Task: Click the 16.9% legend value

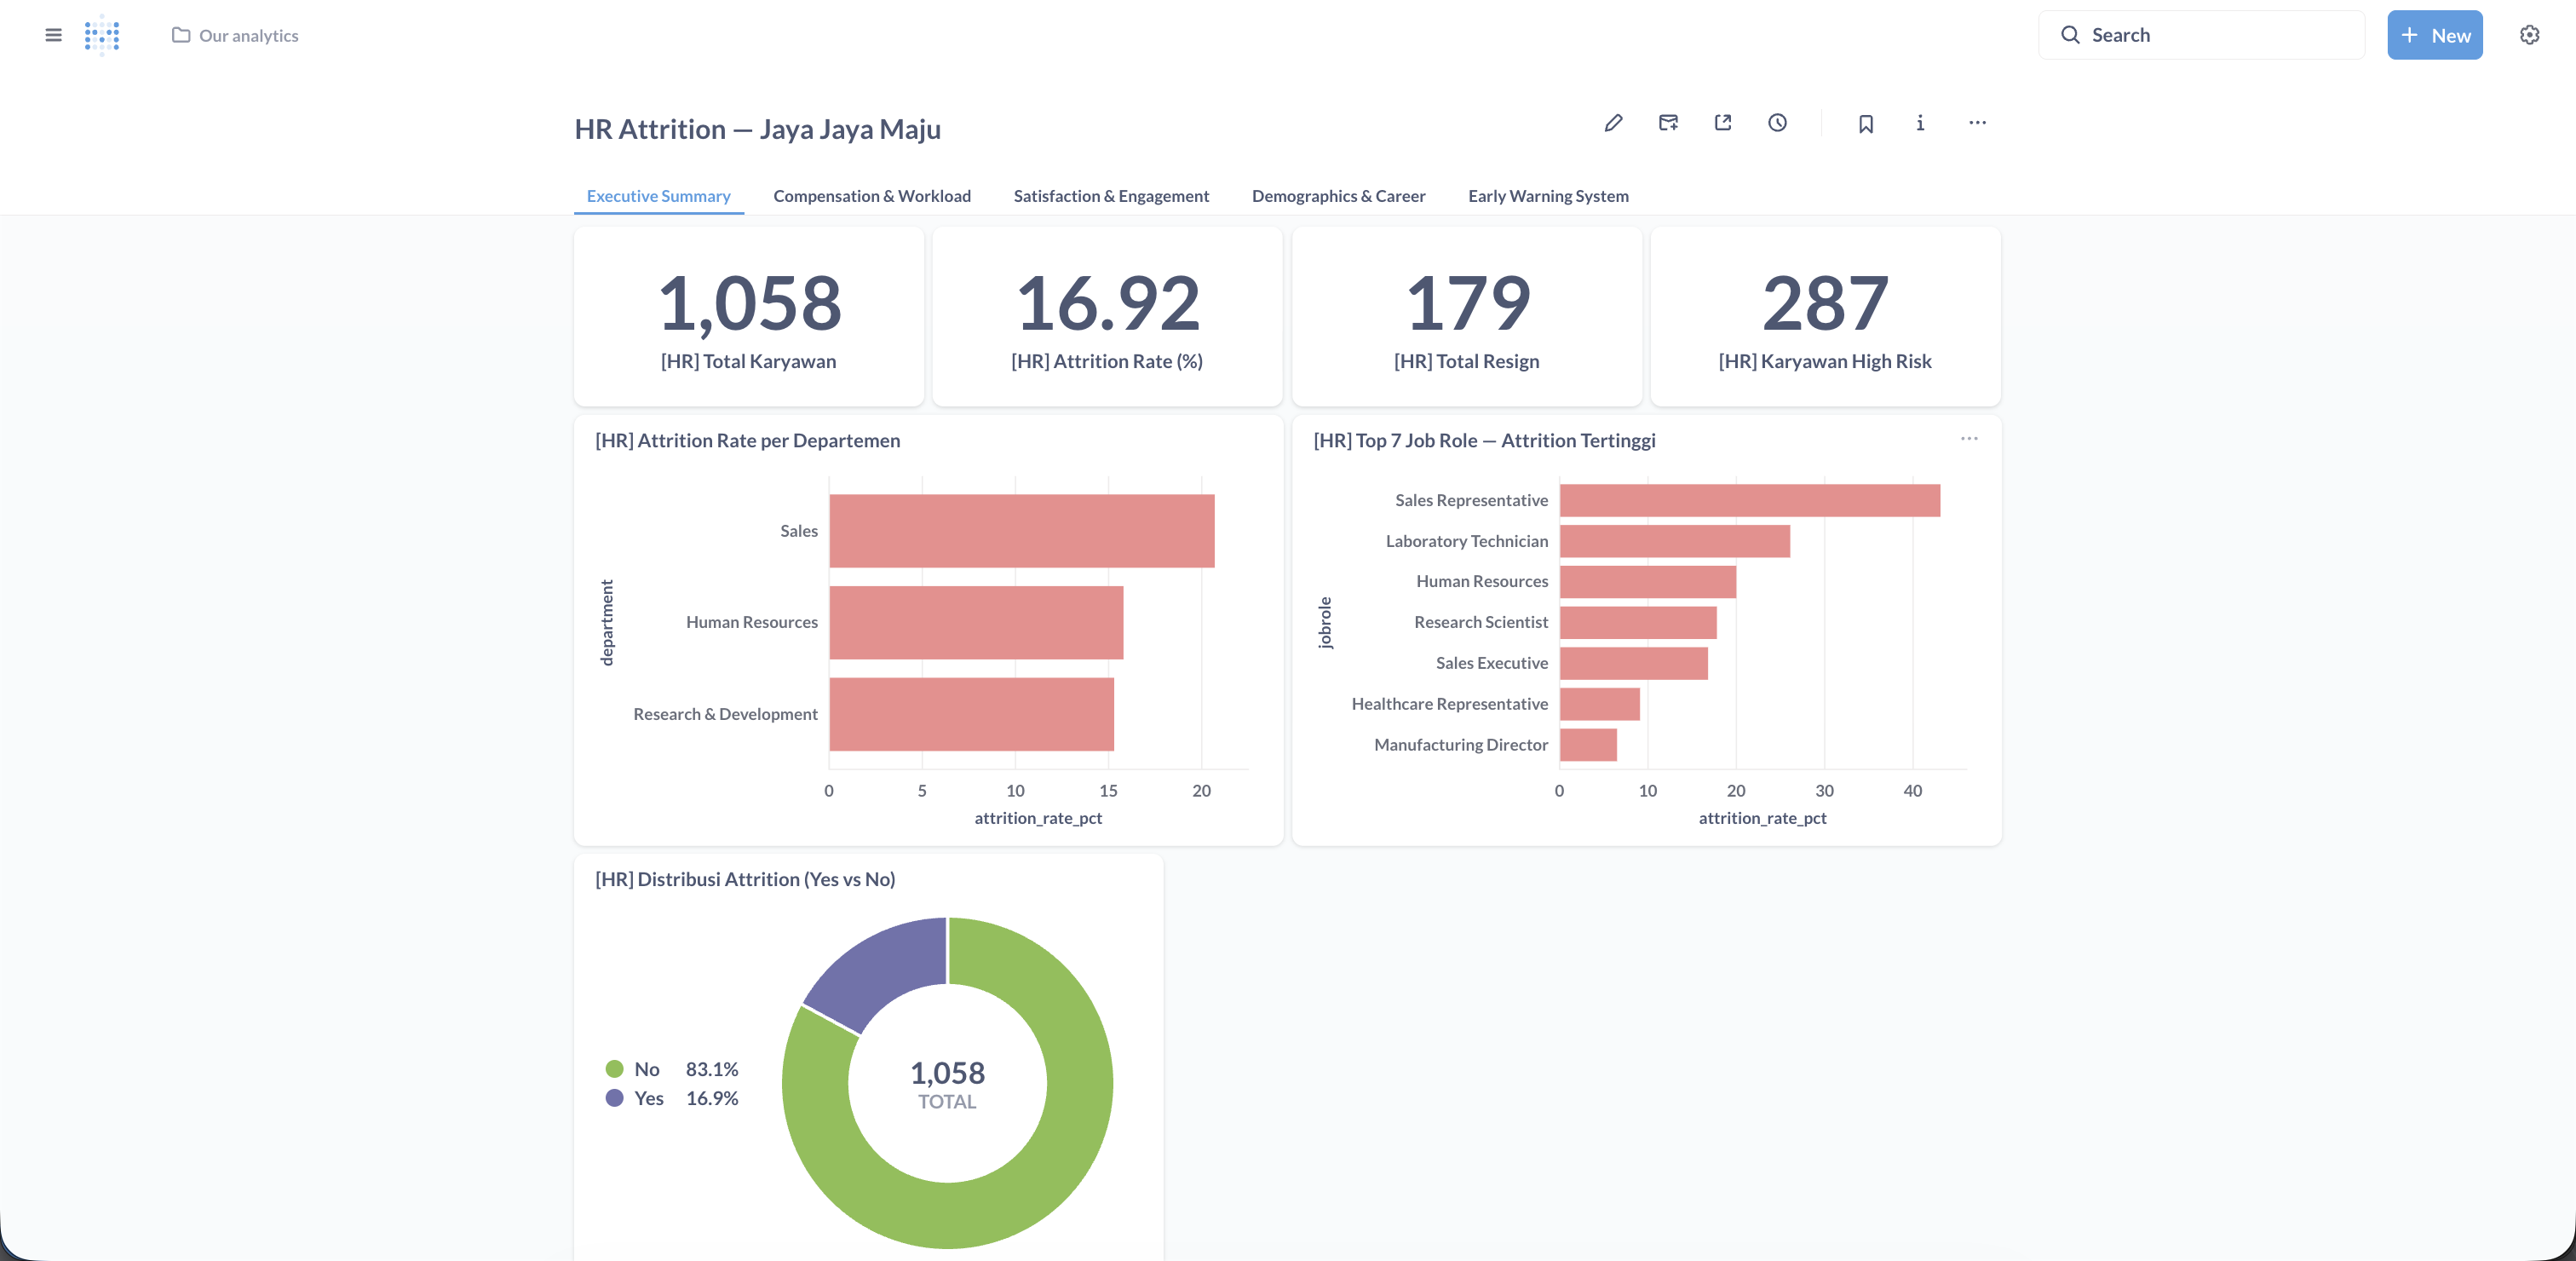Action: (x=712, y=1098)
